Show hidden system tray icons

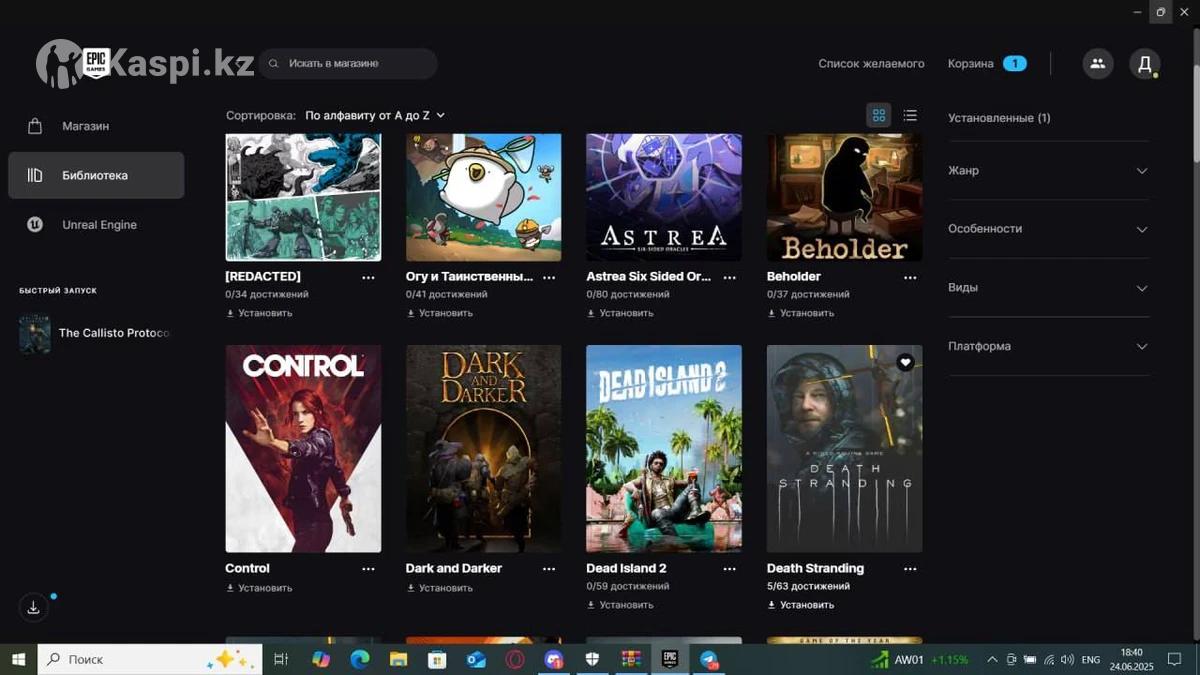pyautogui.click(x=992, y=660)
